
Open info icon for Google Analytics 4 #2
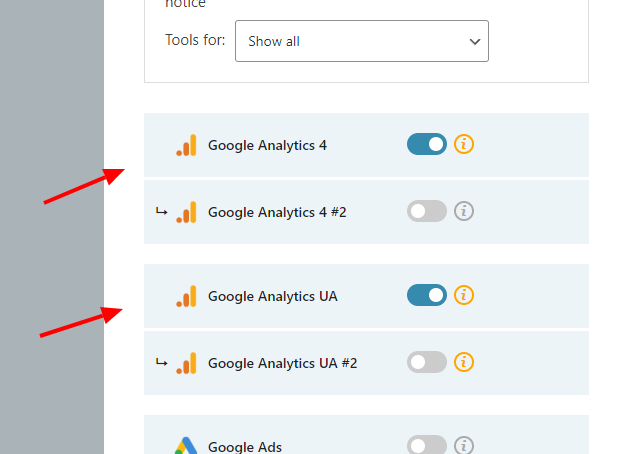pos(464,211)
